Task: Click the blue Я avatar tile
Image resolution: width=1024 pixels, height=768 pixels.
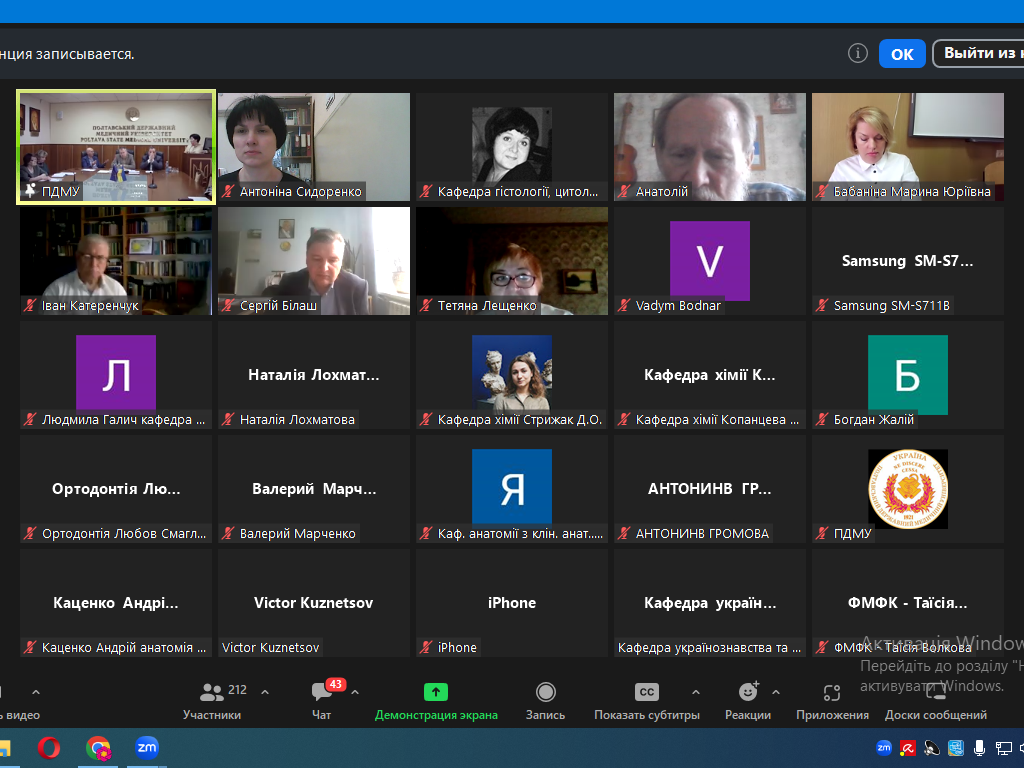Action: [x=512, y=487]
